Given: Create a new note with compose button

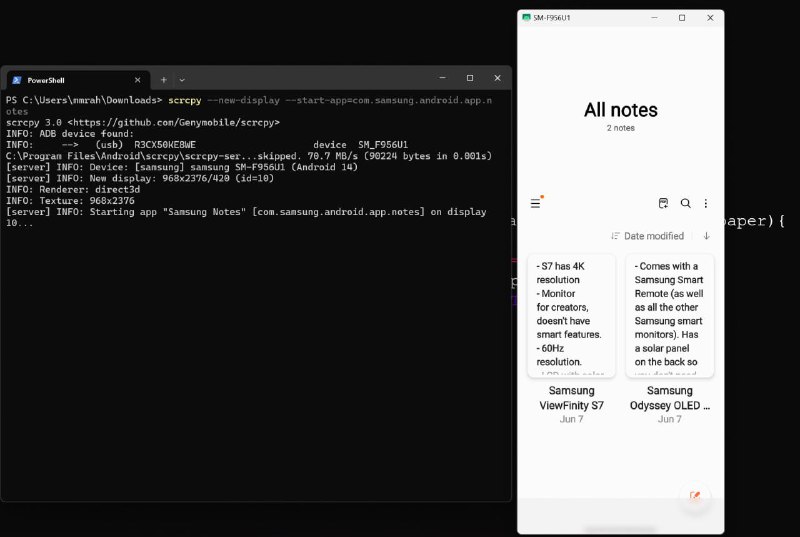Looking at the screenshot, I should coord(695,496).
